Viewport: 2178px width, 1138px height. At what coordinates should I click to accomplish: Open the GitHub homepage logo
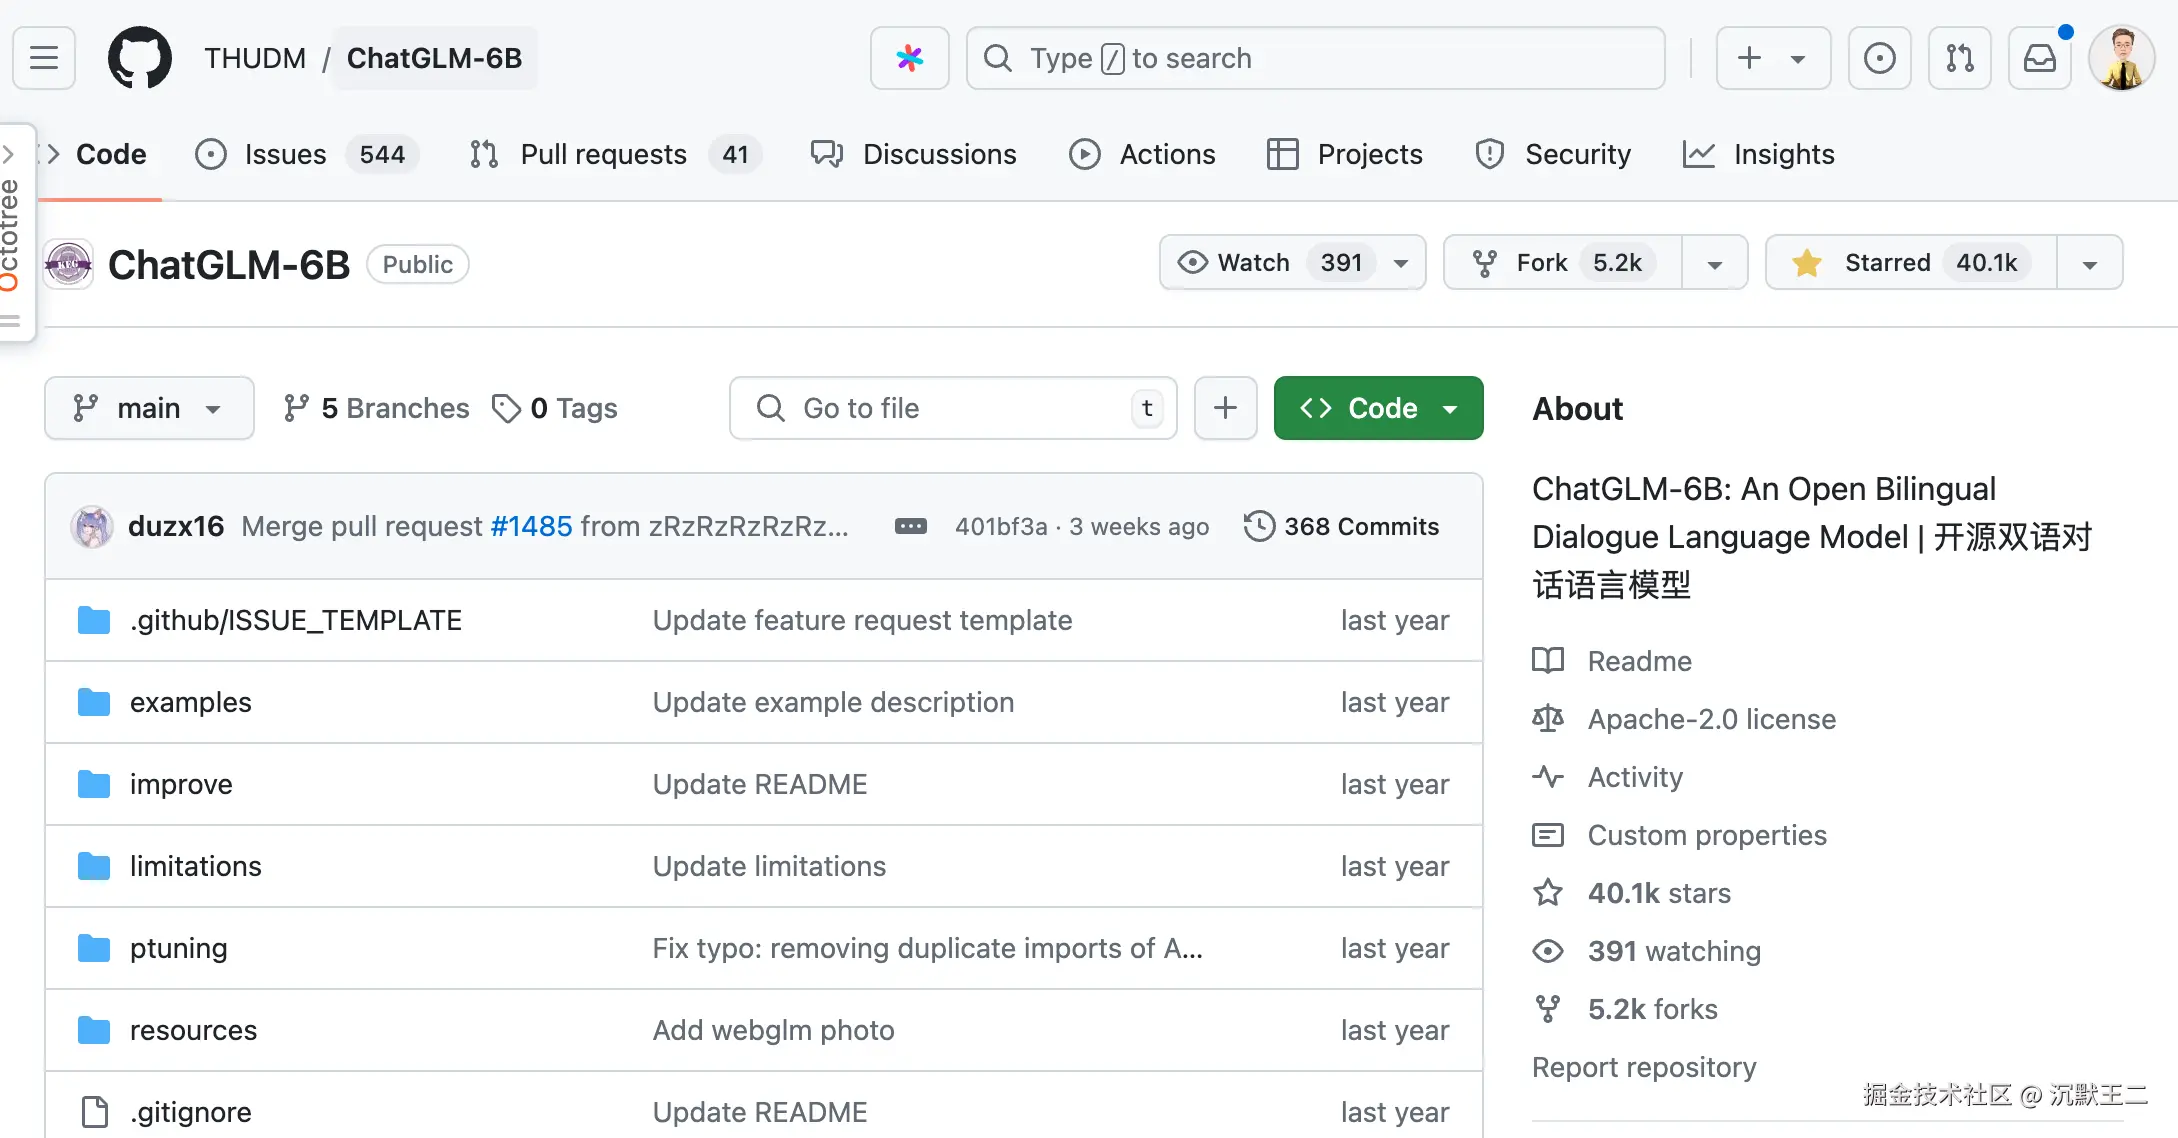pyautogui.click(x=139, y=58)
